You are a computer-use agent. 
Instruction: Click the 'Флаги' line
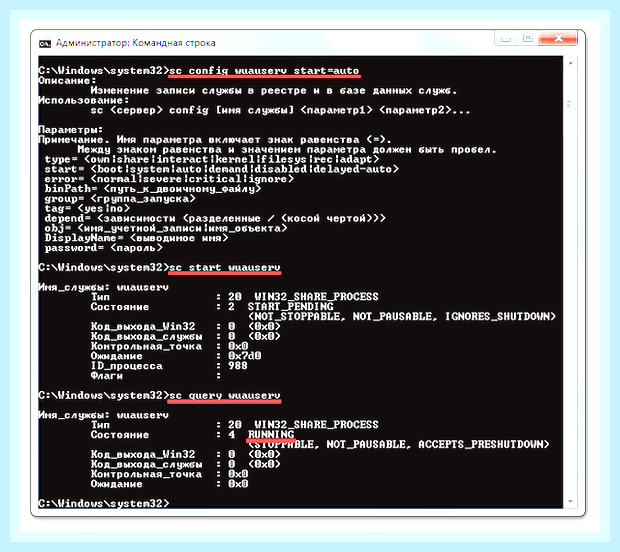[x=156, y=376]
